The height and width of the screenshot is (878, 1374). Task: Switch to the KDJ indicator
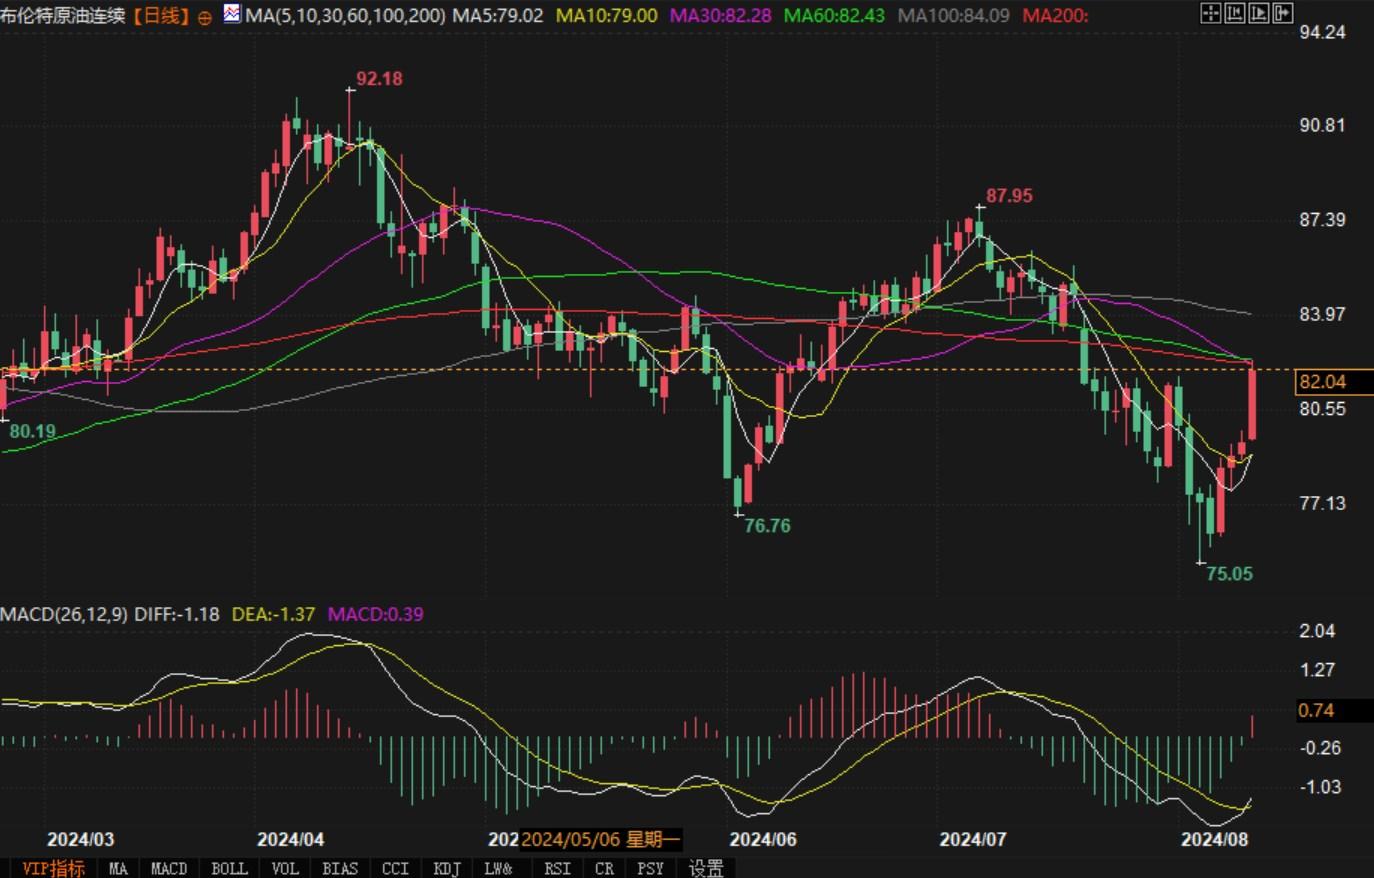pos(447,868)
